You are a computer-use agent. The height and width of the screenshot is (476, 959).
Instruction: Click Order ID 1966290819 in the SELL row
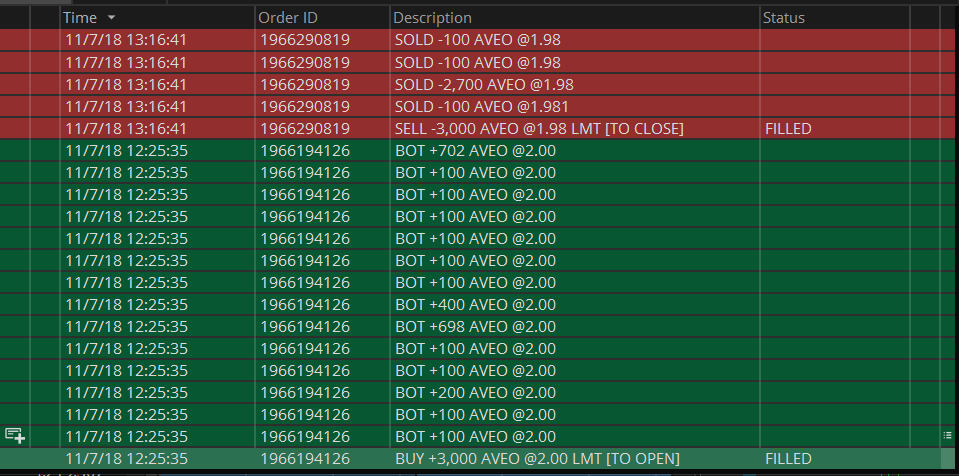click(304, 128)
